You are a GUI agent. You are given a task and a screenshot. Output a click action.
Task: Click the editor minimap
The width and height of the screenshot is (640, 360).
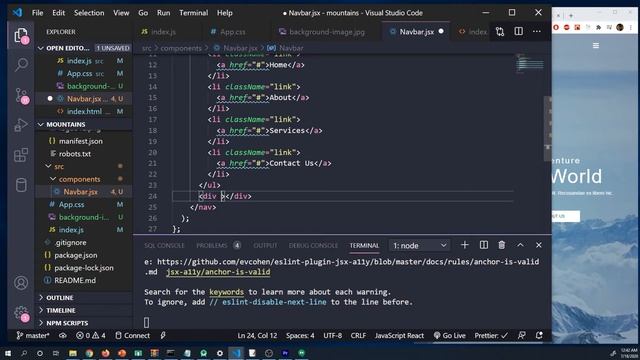coord(529,64)
